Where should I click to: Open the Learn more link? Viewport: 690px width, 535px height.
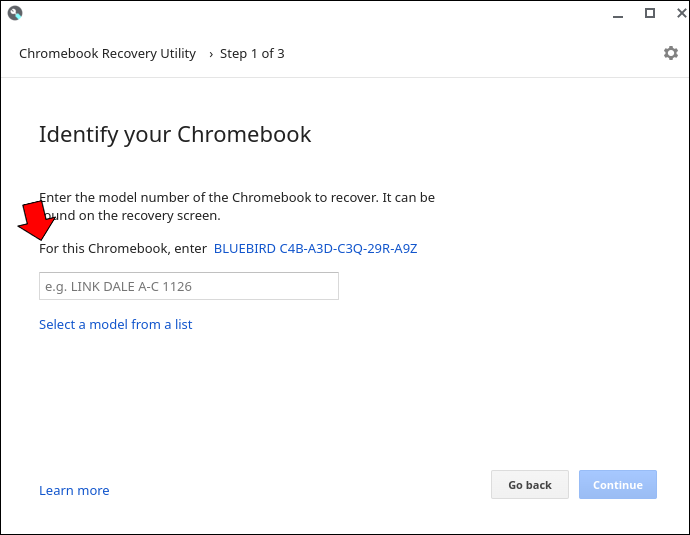tap(74, 491)
